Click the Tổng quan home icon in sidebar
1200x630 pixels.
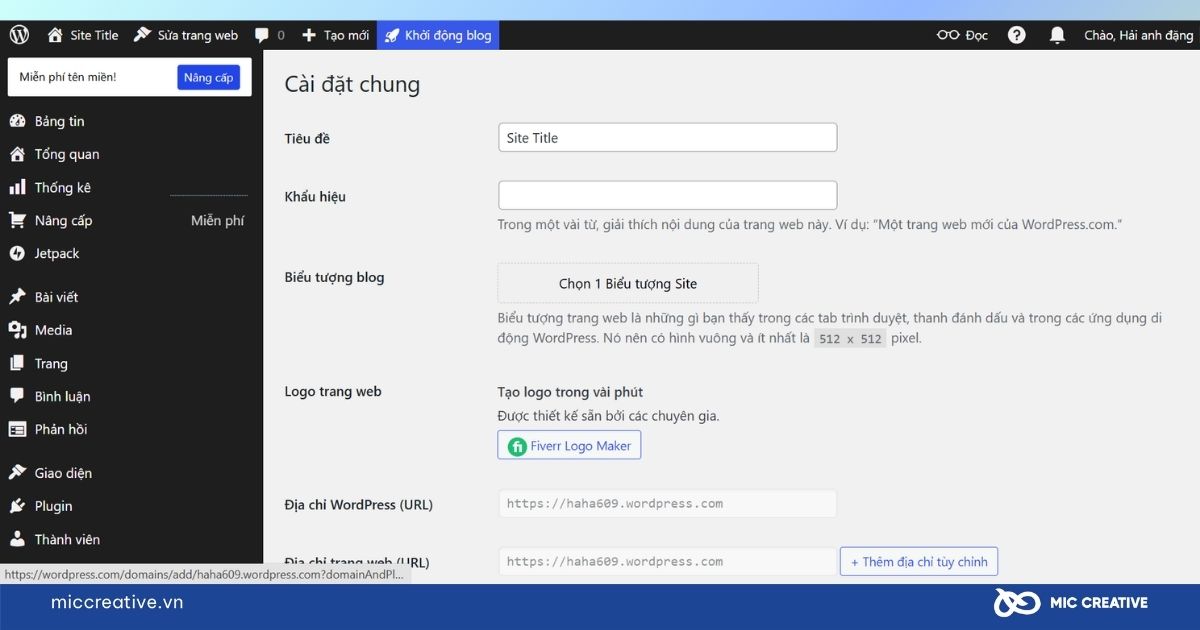17,154
